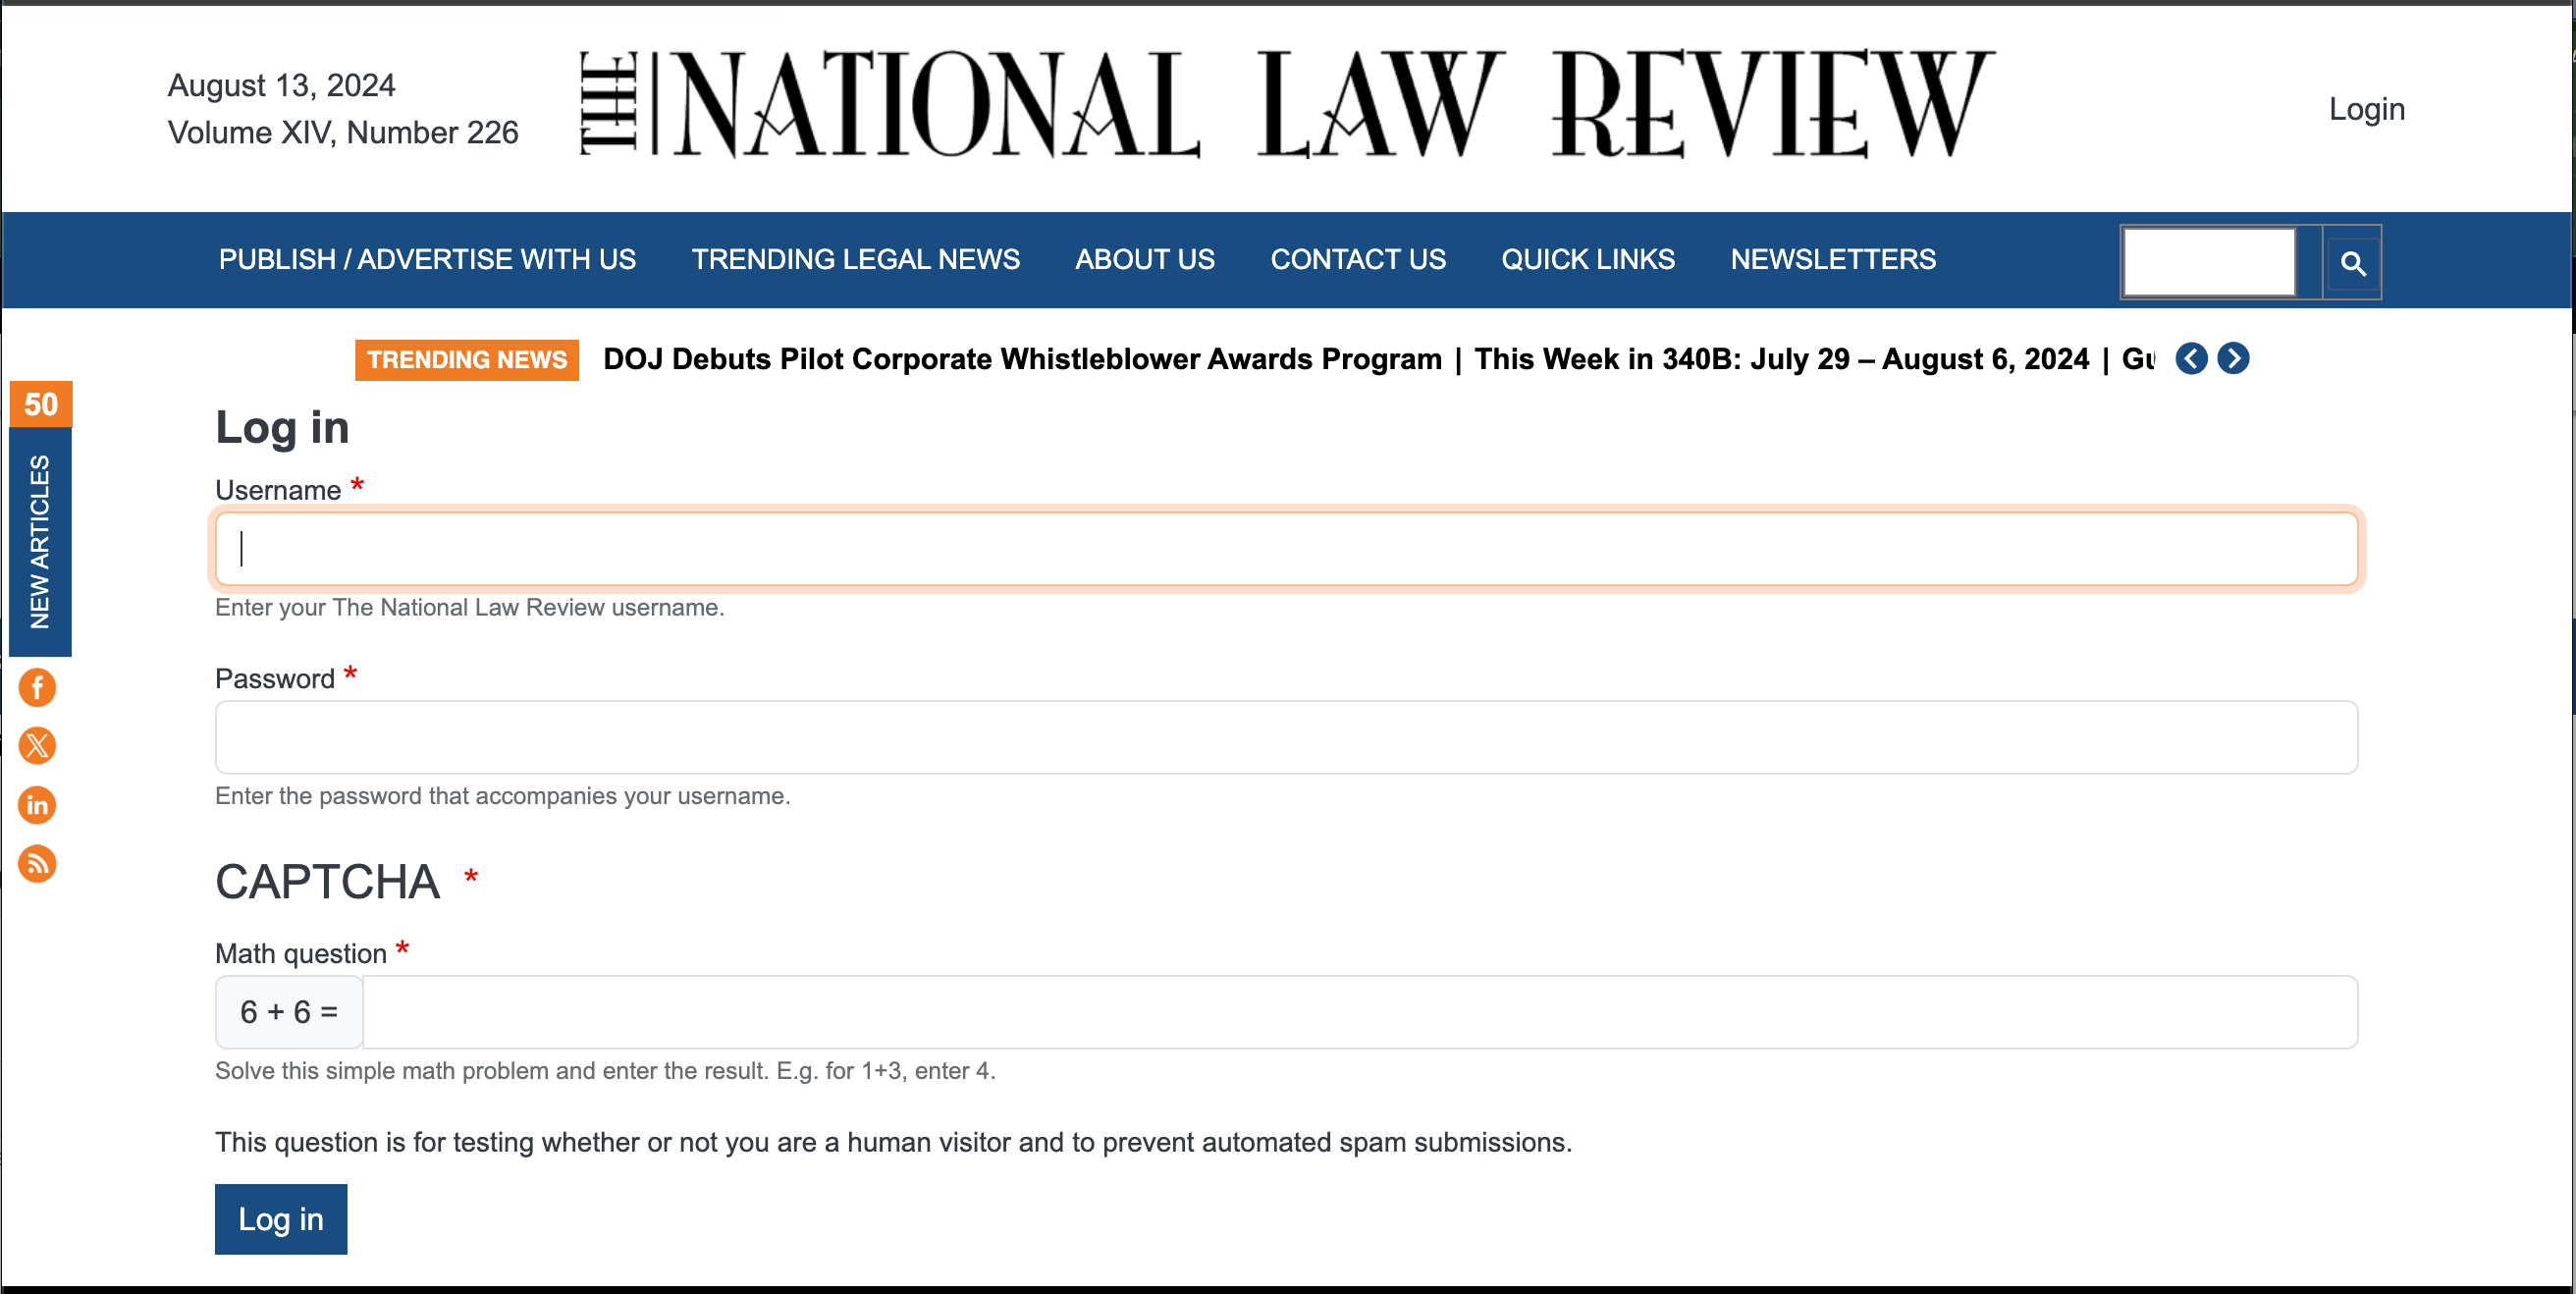Open DOJ Debuts Pilot Whistleblower article

[x=1022, y=359]
